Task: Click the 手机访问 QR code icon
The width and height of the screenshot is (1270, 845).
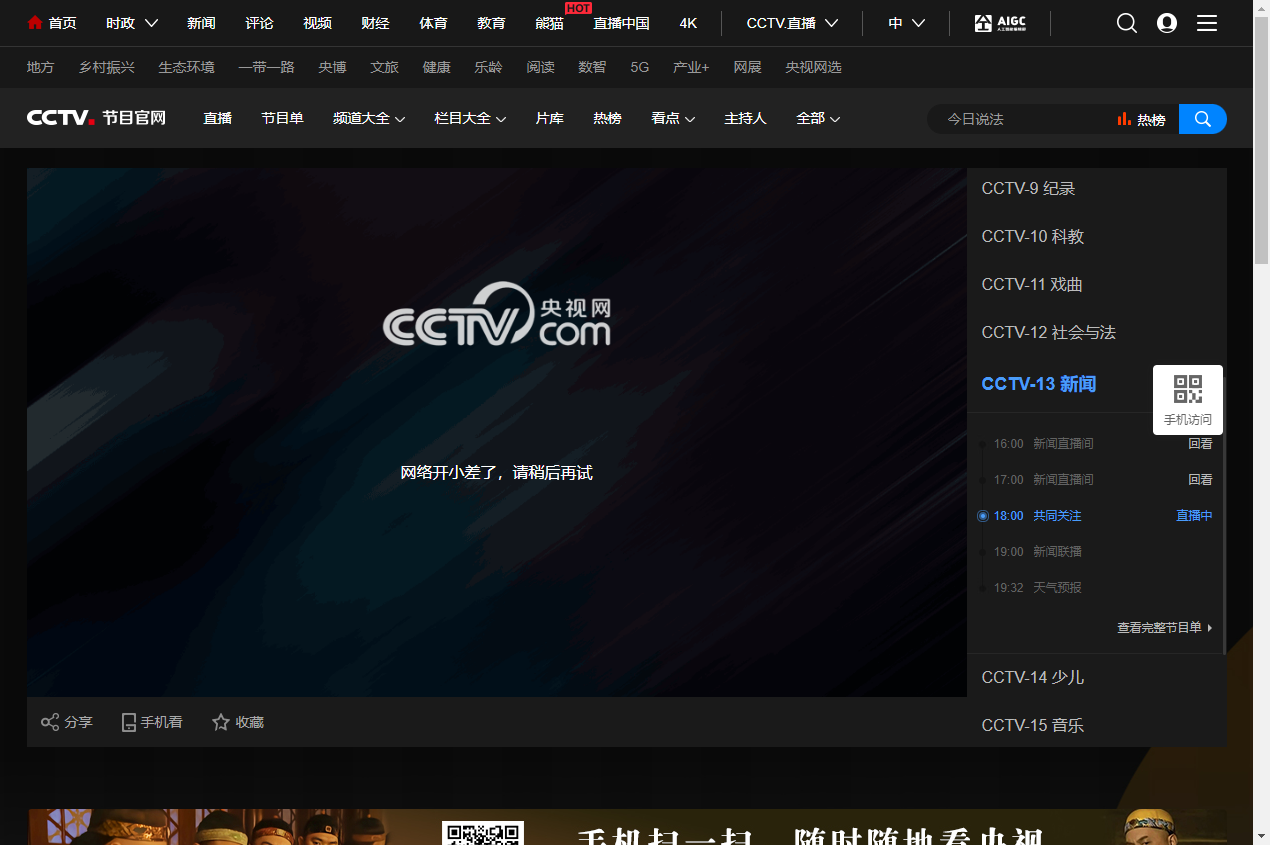Action: click(x=1188, y=389)
